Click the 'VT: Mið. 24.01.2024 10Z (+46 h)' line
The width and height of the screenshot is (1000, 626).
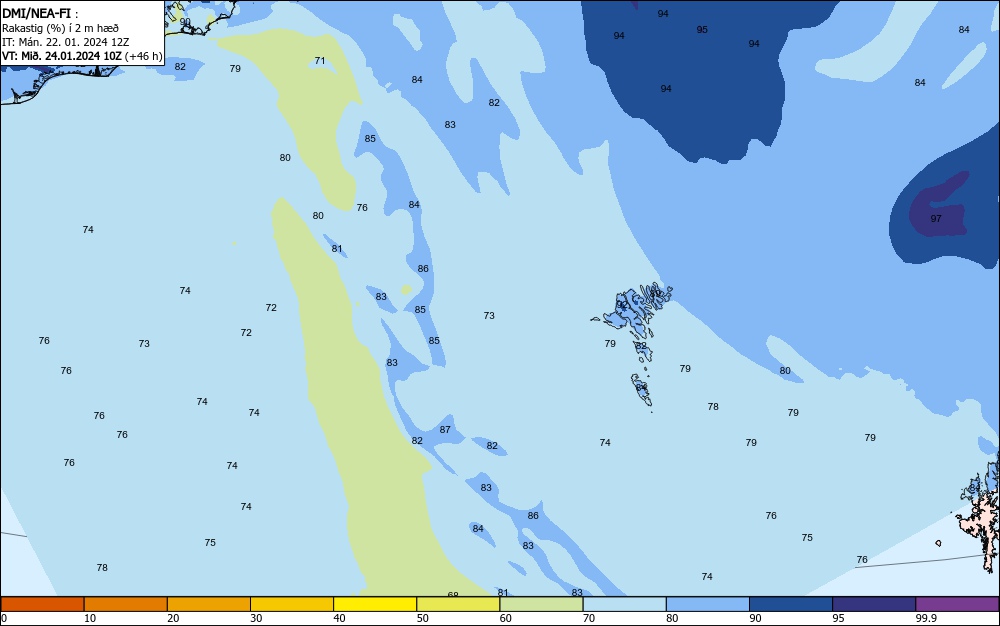[82, 56]
